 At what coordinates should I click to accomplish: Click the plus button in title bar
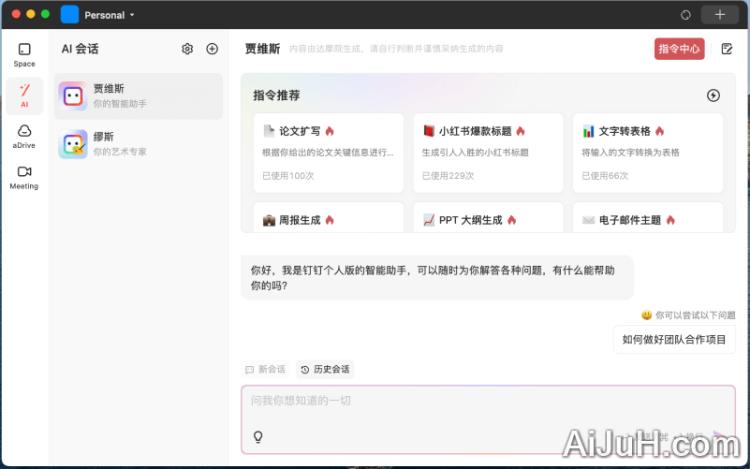click(719, 15)
